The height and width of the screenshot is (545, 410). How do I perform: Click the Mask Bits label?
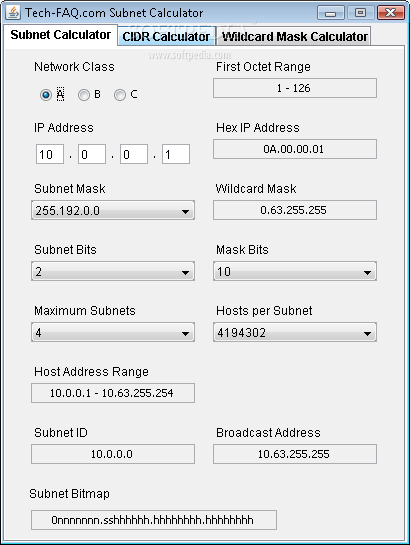pos(242,250)
